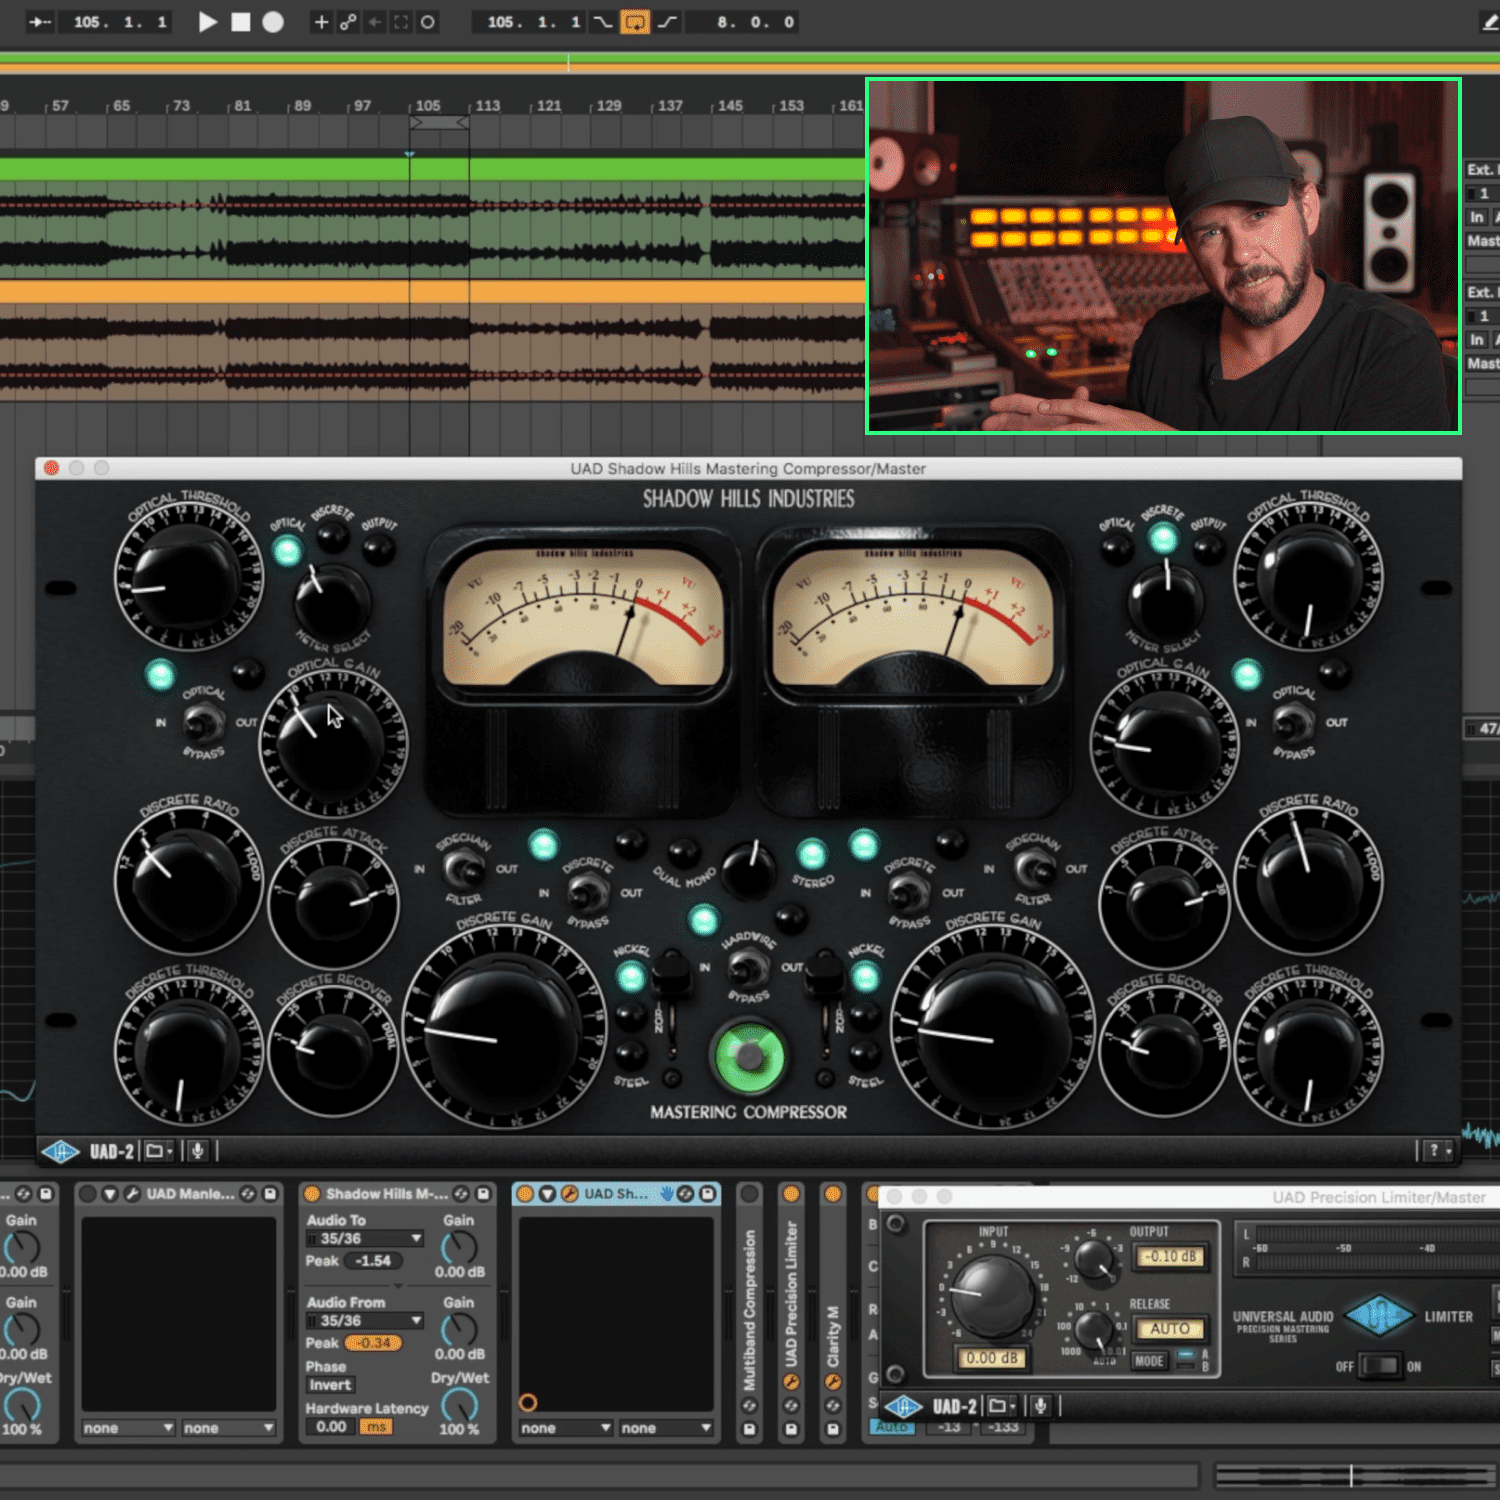The height and width of the screenshot is (1500, 1500).
Task: Click the collapsed UAD Precision Limiter wrench icon
Action: [x=791, y=1383]
